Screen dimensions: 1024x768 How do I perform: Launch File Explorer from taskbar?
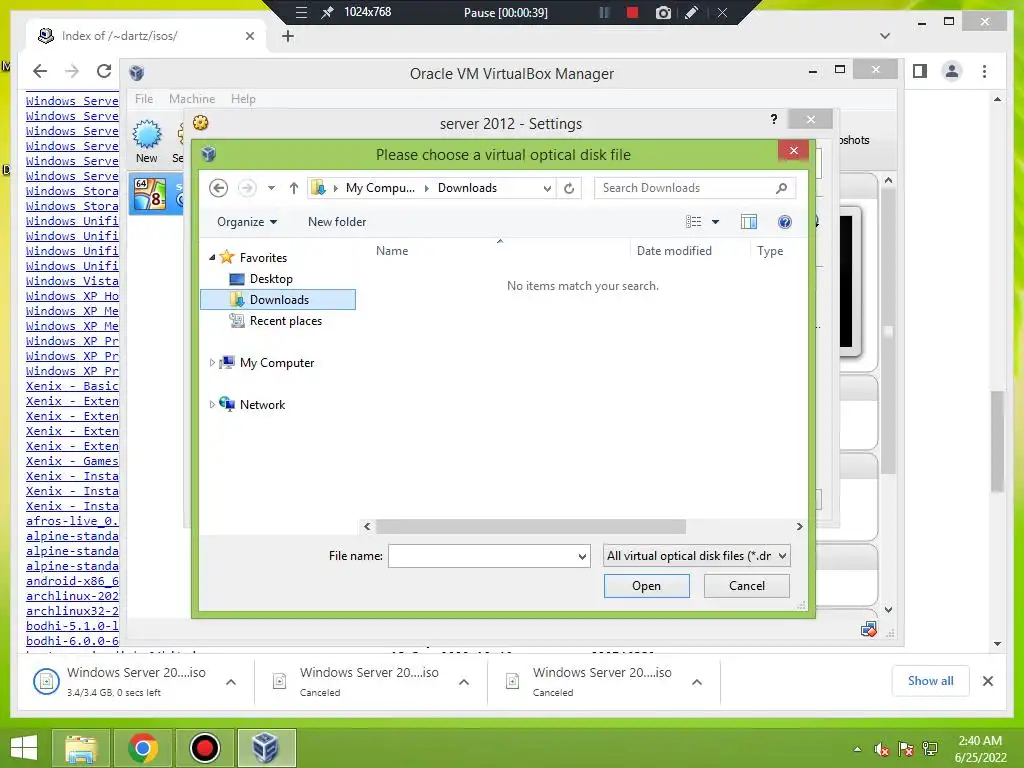81,748
